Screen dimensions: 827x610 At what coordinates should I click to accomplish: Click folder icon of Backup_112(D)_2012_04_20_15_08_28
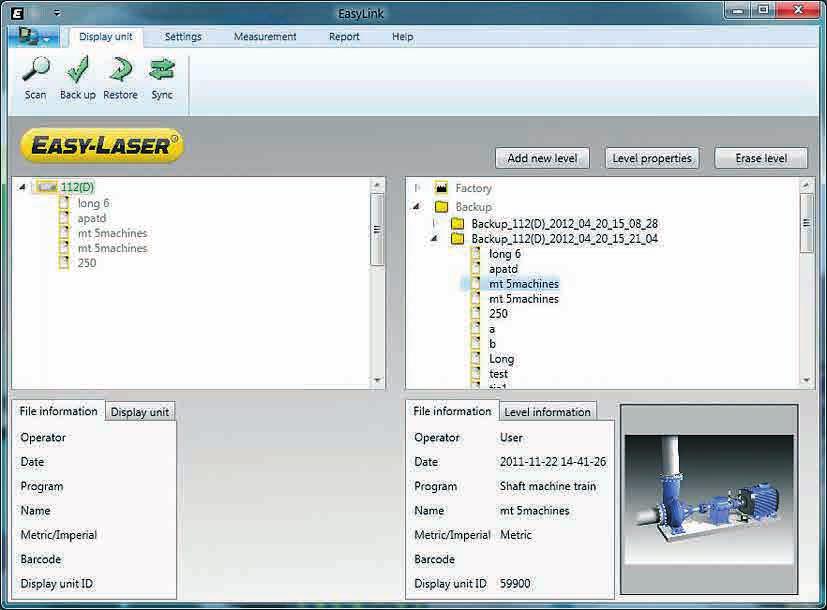coord(457,224)
